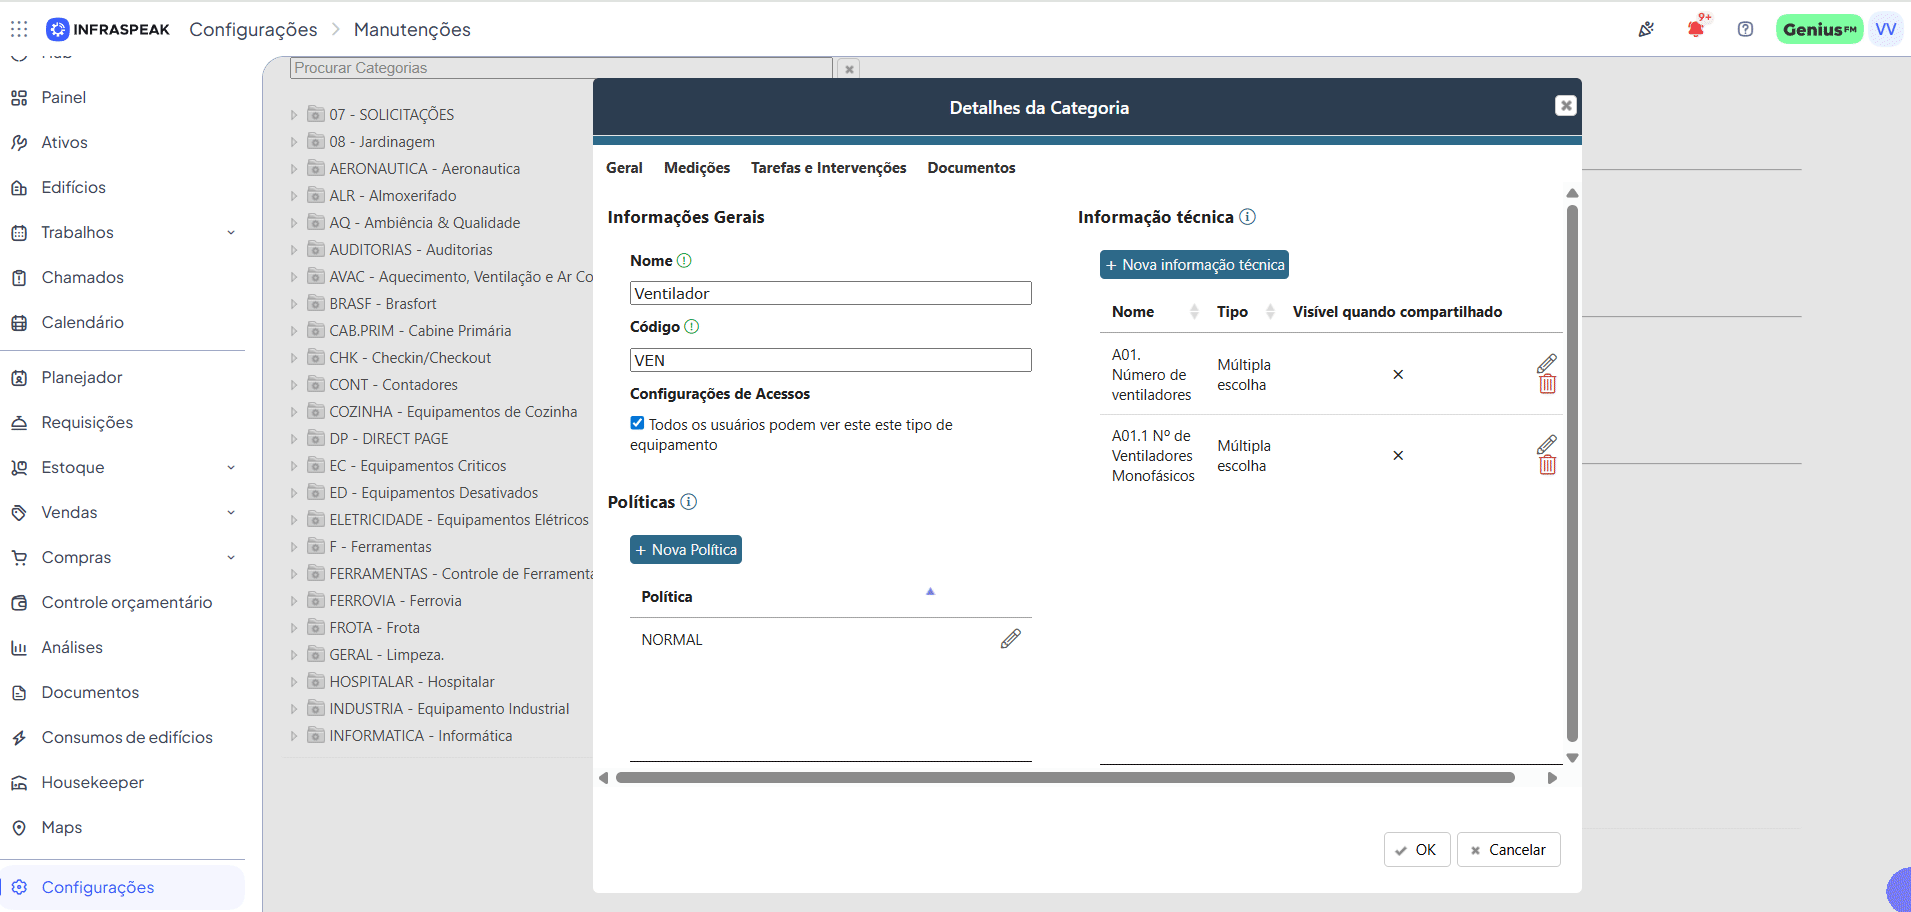Image resolution: width=1911 pixels, height=912 pixels.
Task: Switch to the Medições tab
Action: click(697, 168)
